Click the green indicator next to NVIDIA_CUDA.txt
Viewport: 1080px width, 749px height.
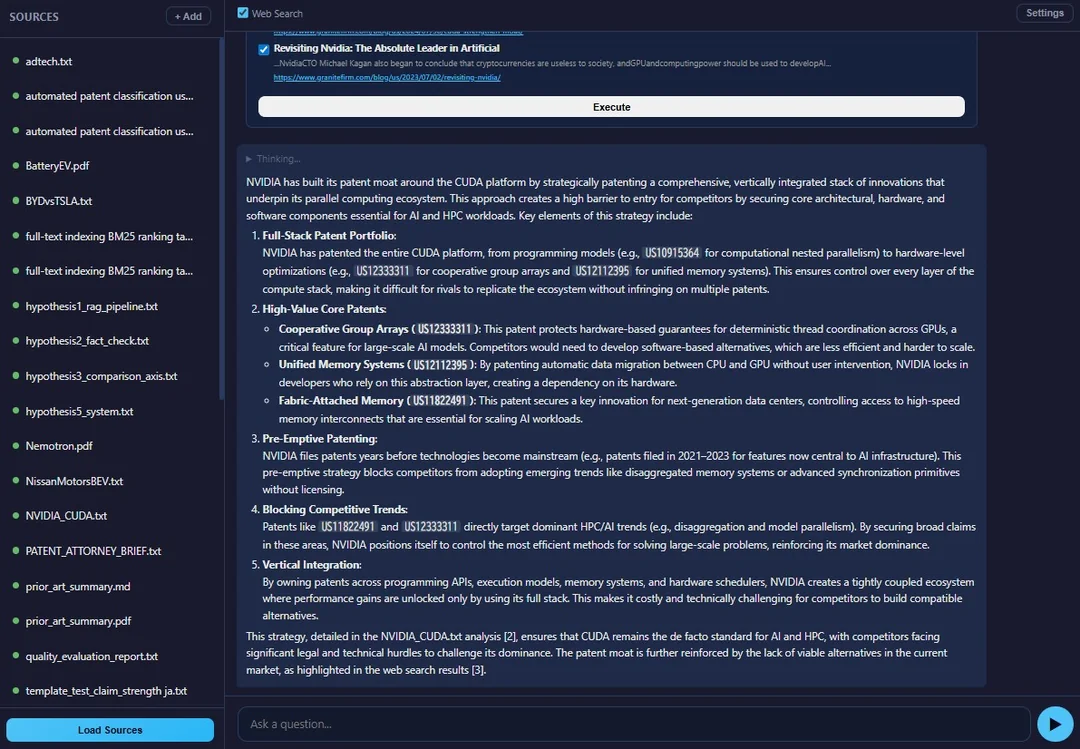pyautogui.click(x=16, y=516)
